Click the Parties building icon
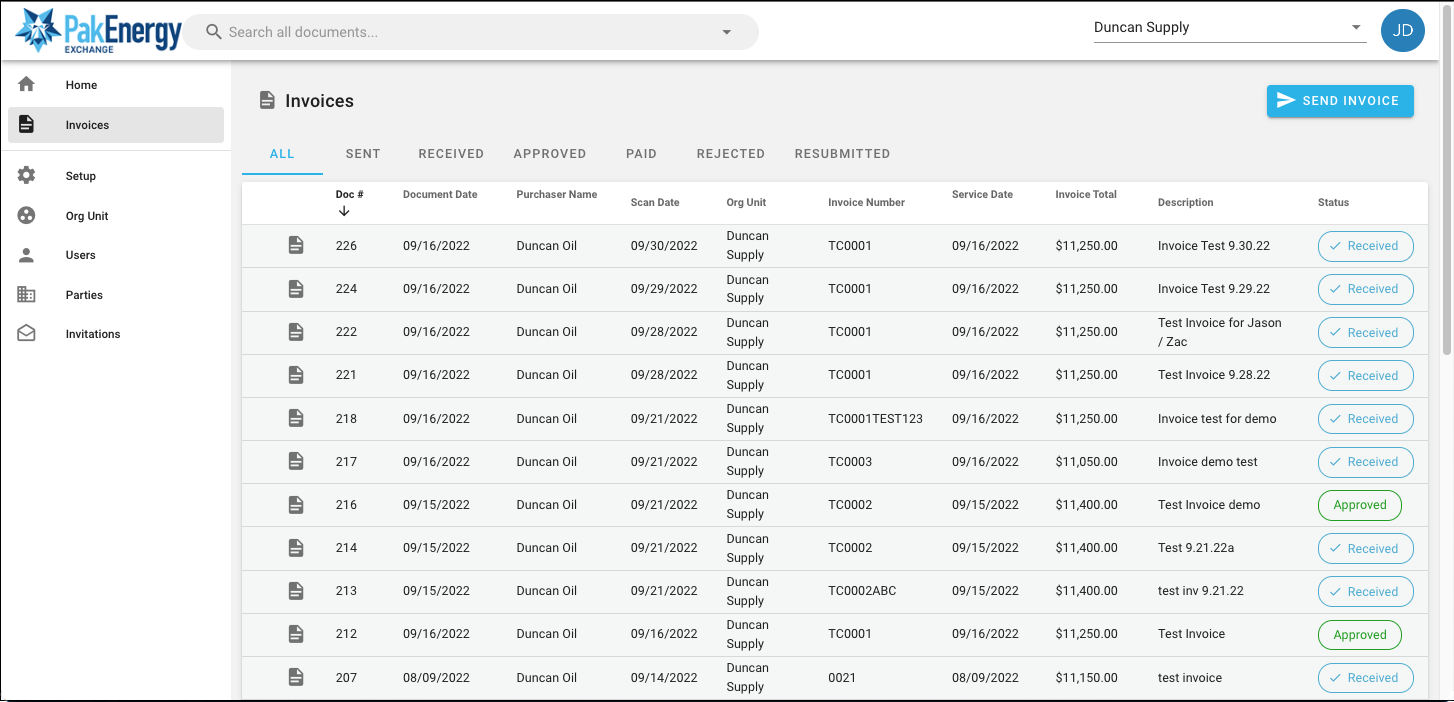This screenshot has width=1454, height=702. coord(27,295)
